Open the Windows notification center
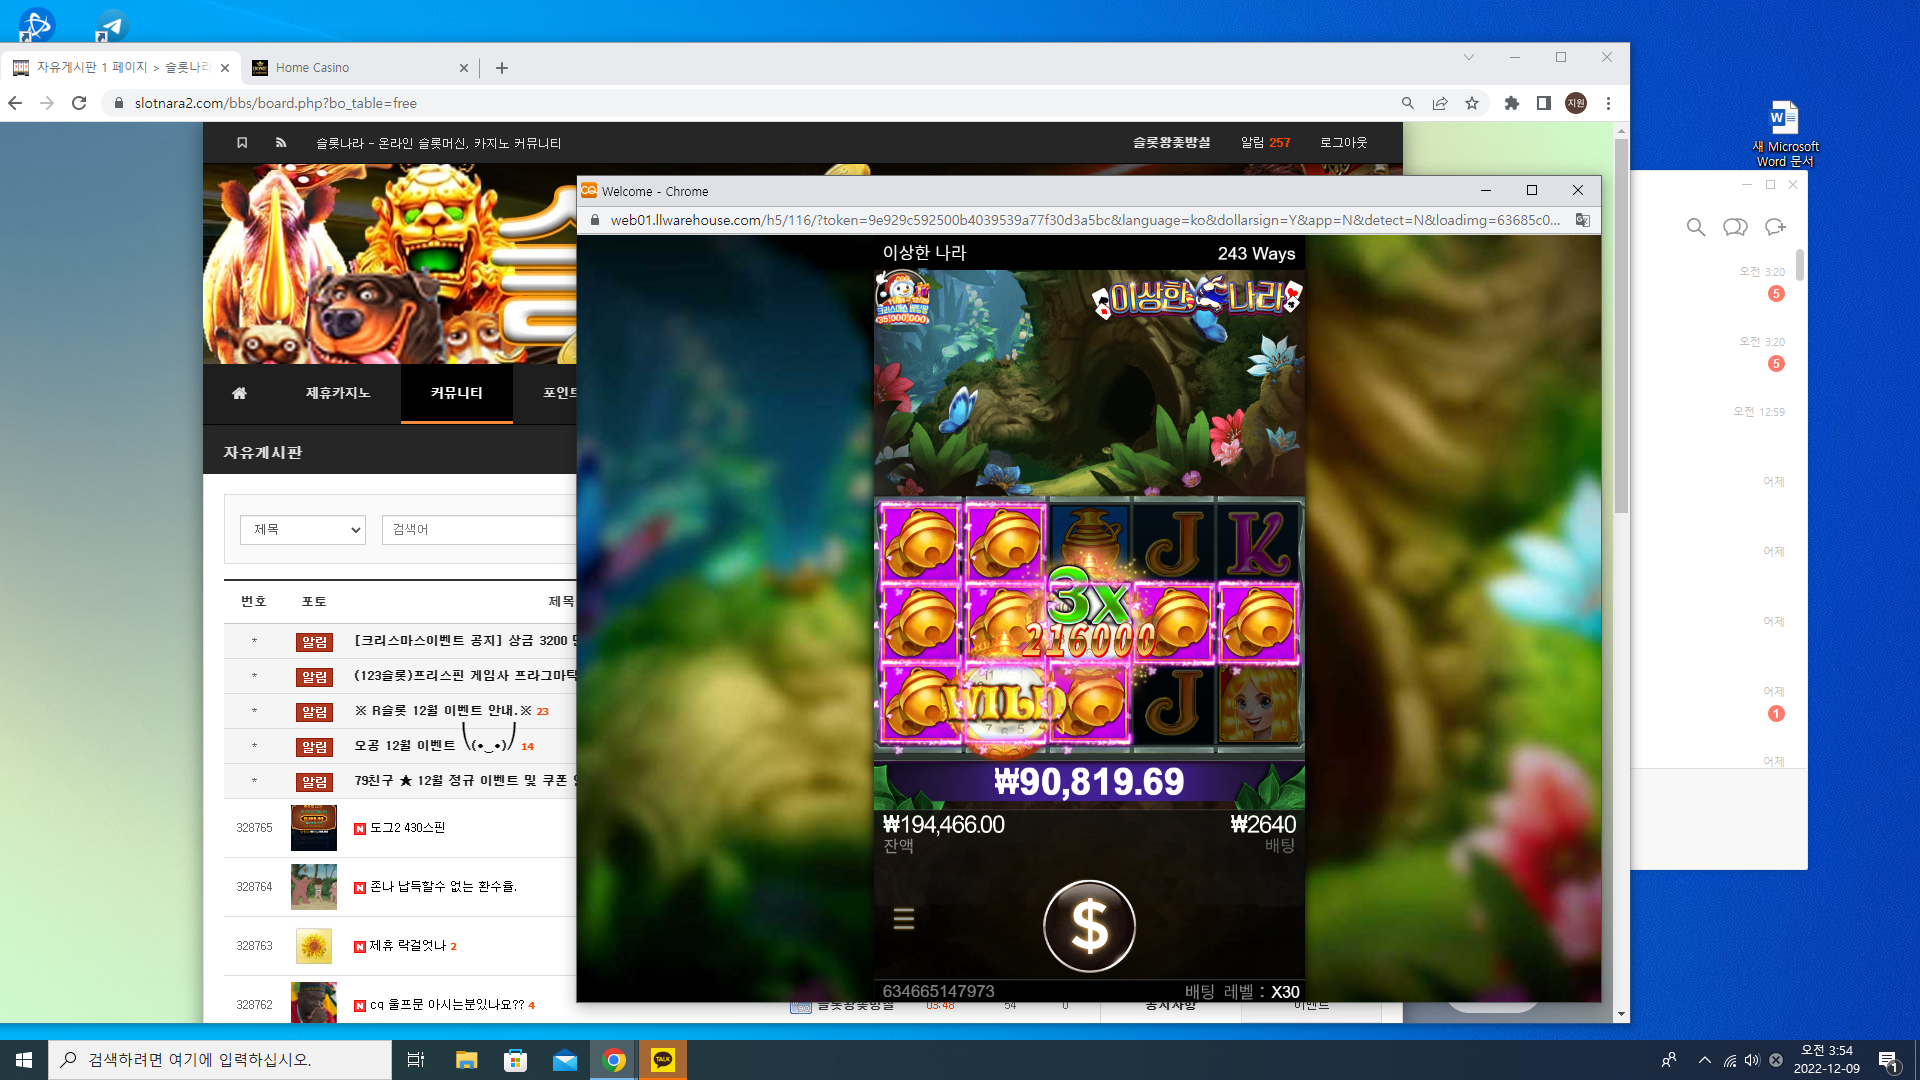 (x=1888, y=1060)
